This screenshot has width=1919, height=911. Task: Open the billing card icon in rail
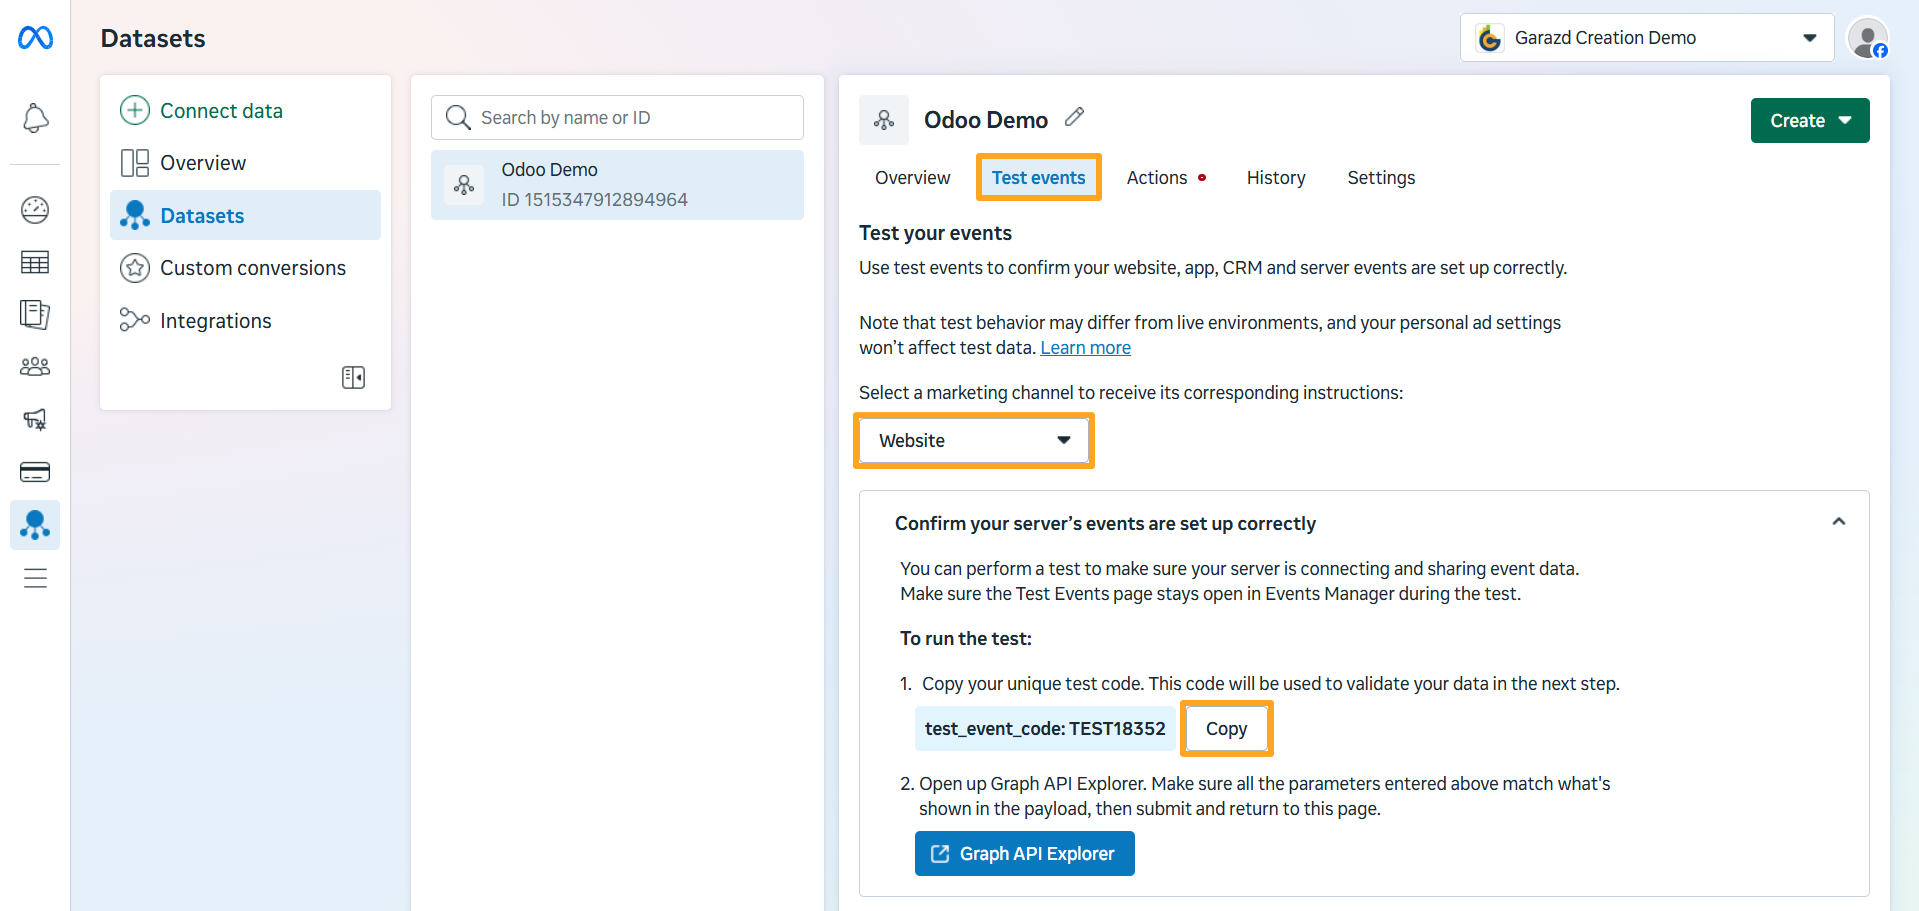[x=35, y=472]
